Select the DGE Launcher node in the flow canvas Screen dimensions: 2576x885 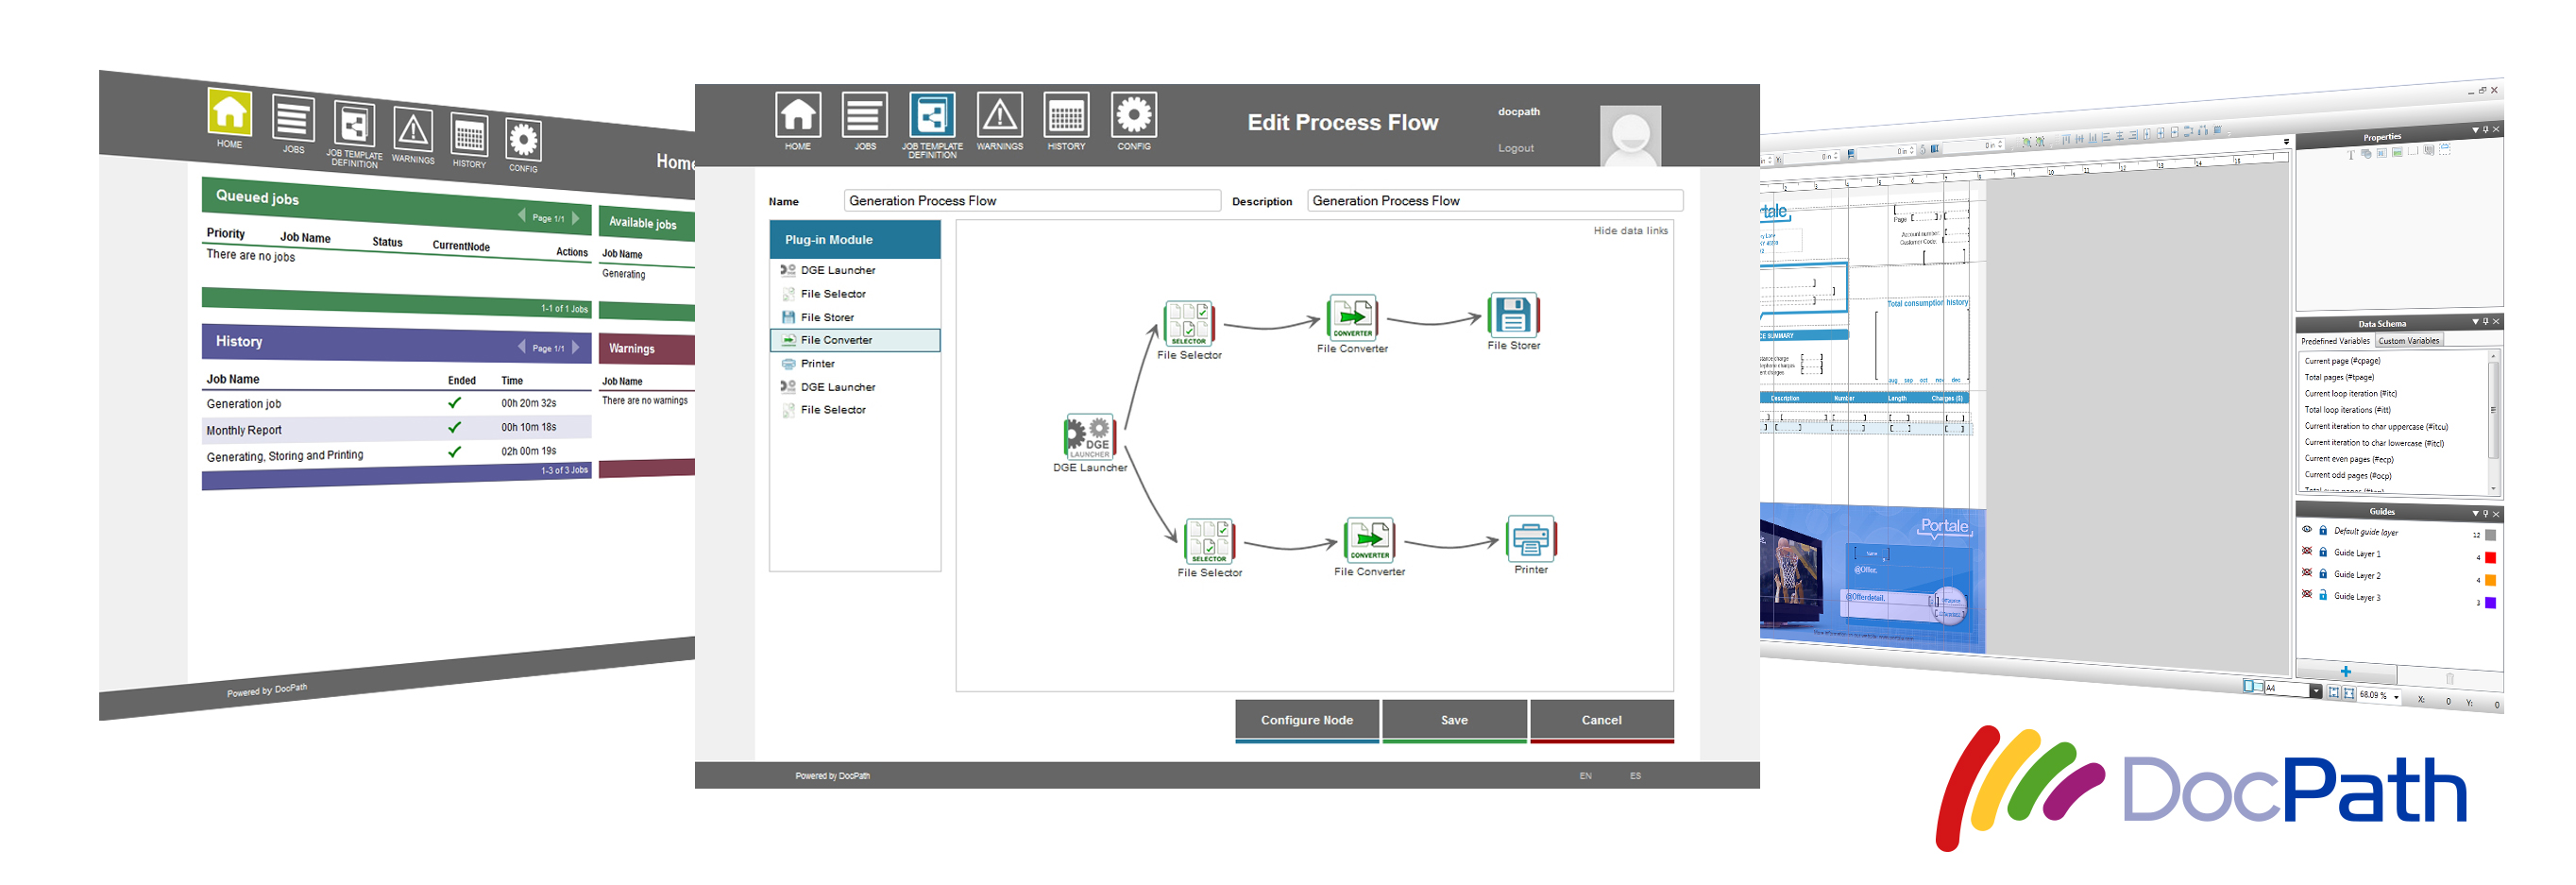pyautogui.click(x=1089, y=437)
